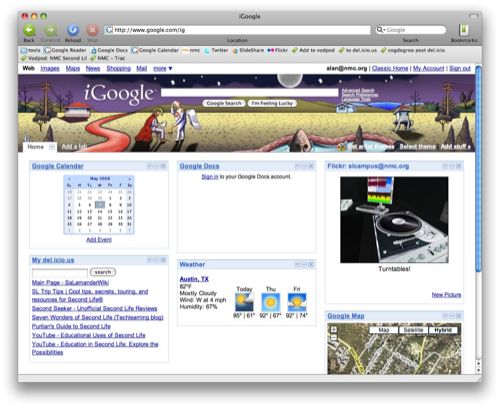Close the Google Map gadget

459,316
